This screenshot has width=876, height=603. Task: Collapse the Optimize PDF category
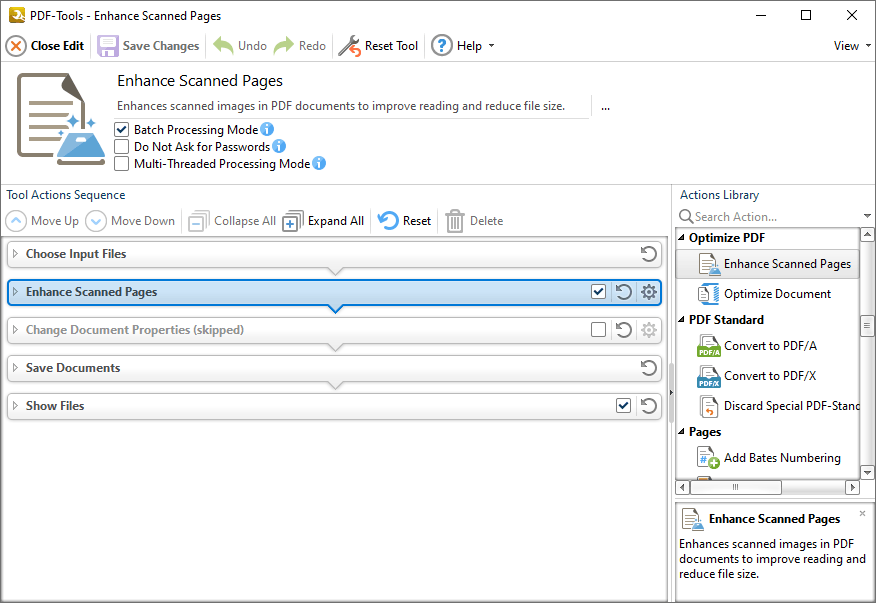click(681, 237)
